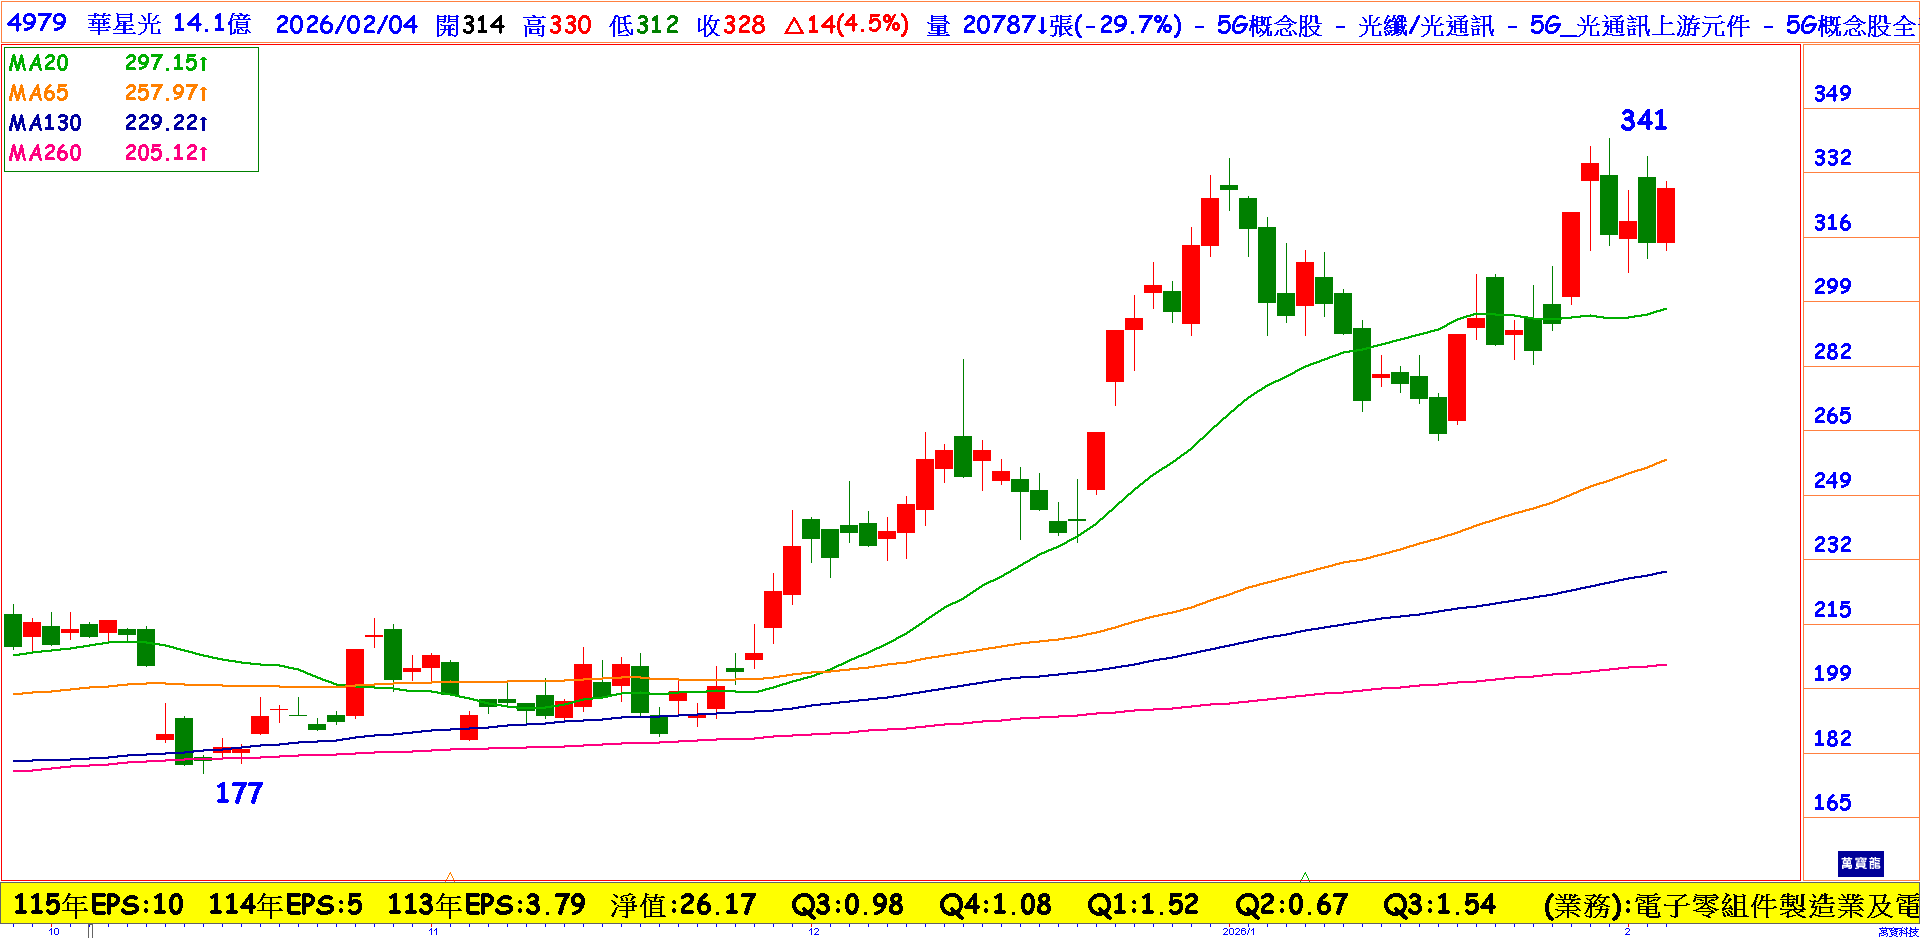
Task: Click the 5G_光通訊上游元件 category in header
Action: 1639,25
